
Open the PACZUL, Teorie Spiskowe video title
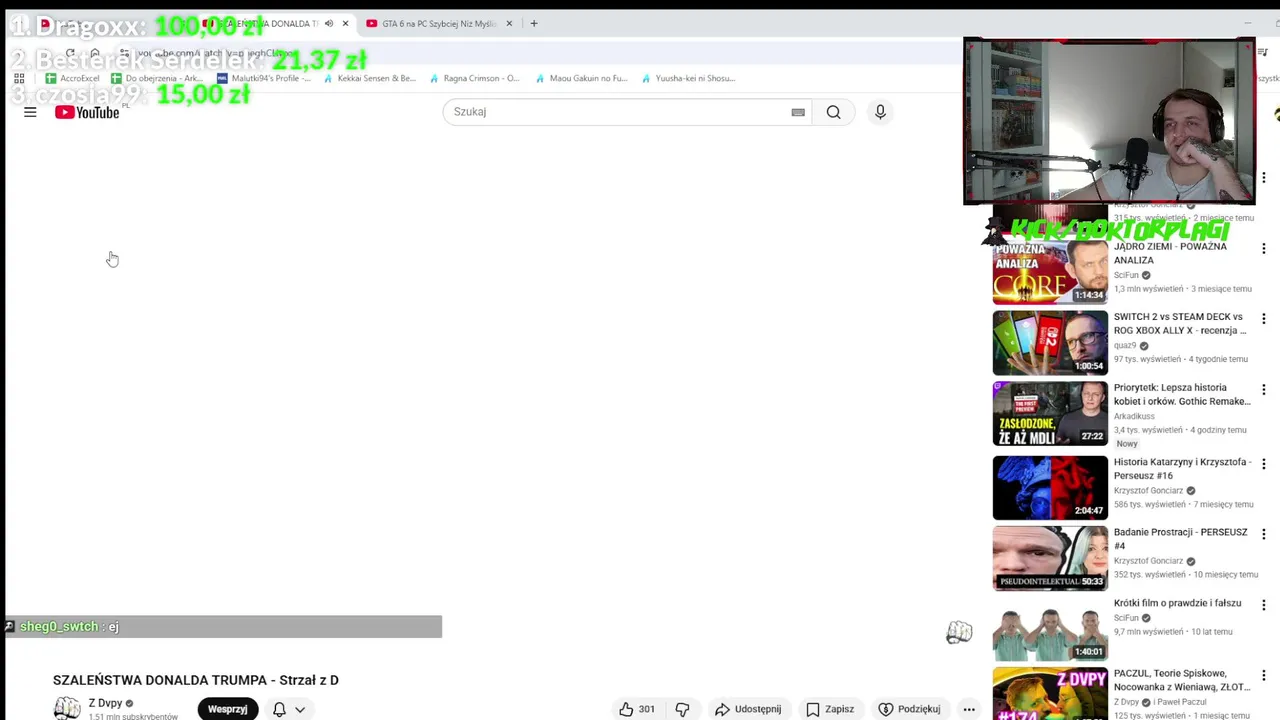[1182, 680]
